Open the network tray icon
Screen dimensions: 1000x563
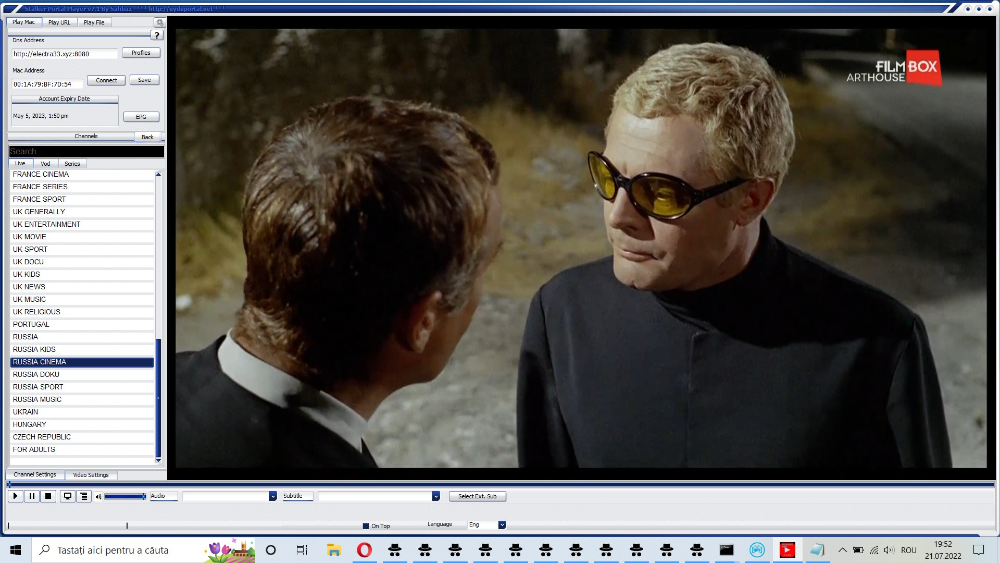(874, 550)
